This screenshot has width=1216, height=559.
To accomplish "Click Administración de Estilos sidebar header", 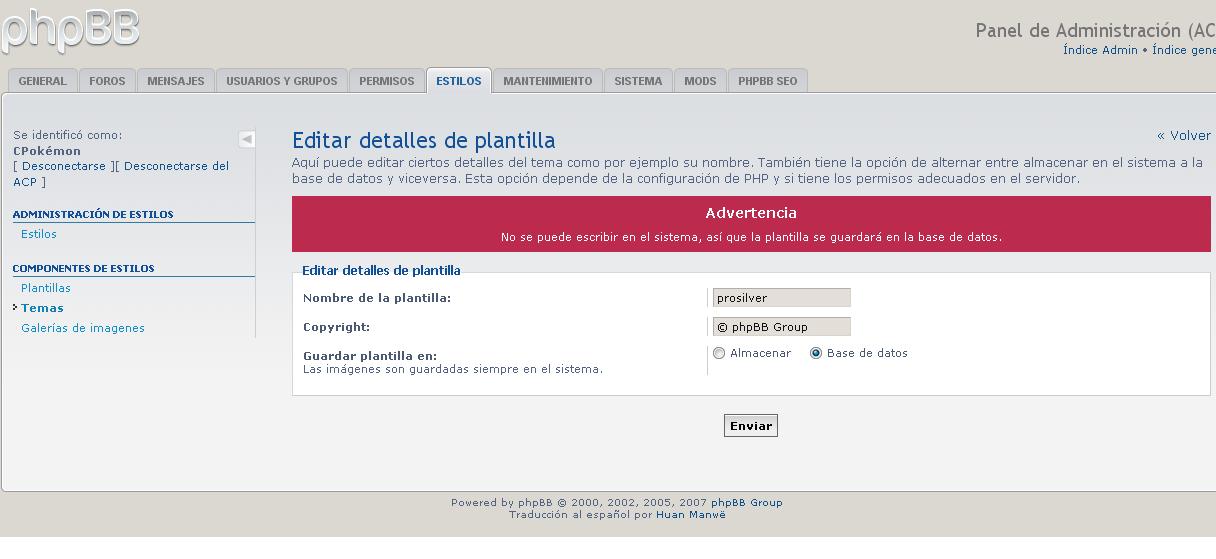I will [x=93, y=214].
